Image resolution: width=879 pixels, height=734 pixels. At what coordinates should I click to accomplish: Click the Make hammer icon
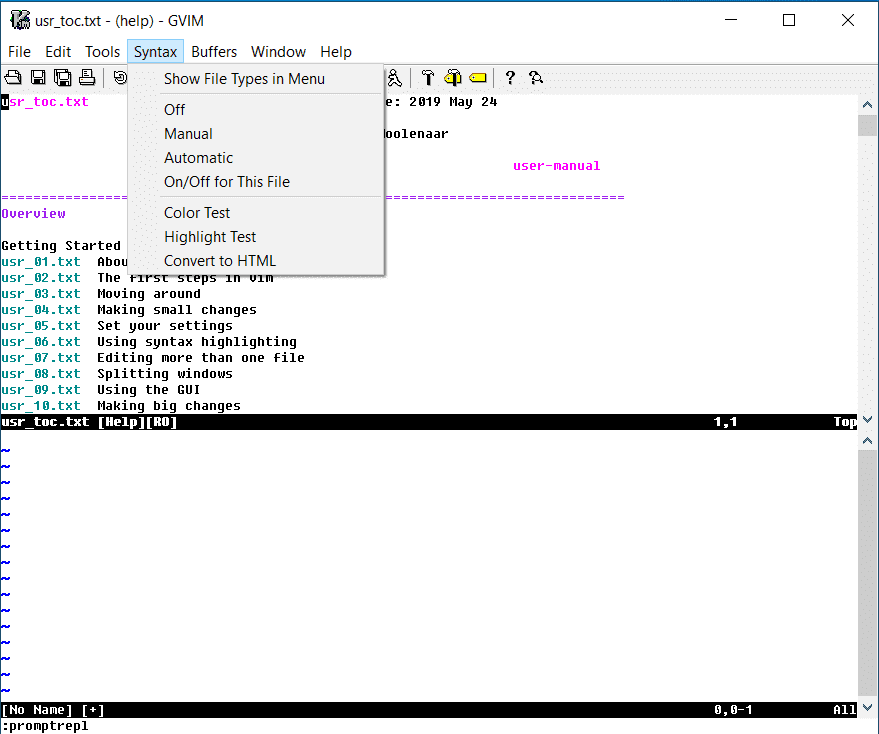point(428,77)
